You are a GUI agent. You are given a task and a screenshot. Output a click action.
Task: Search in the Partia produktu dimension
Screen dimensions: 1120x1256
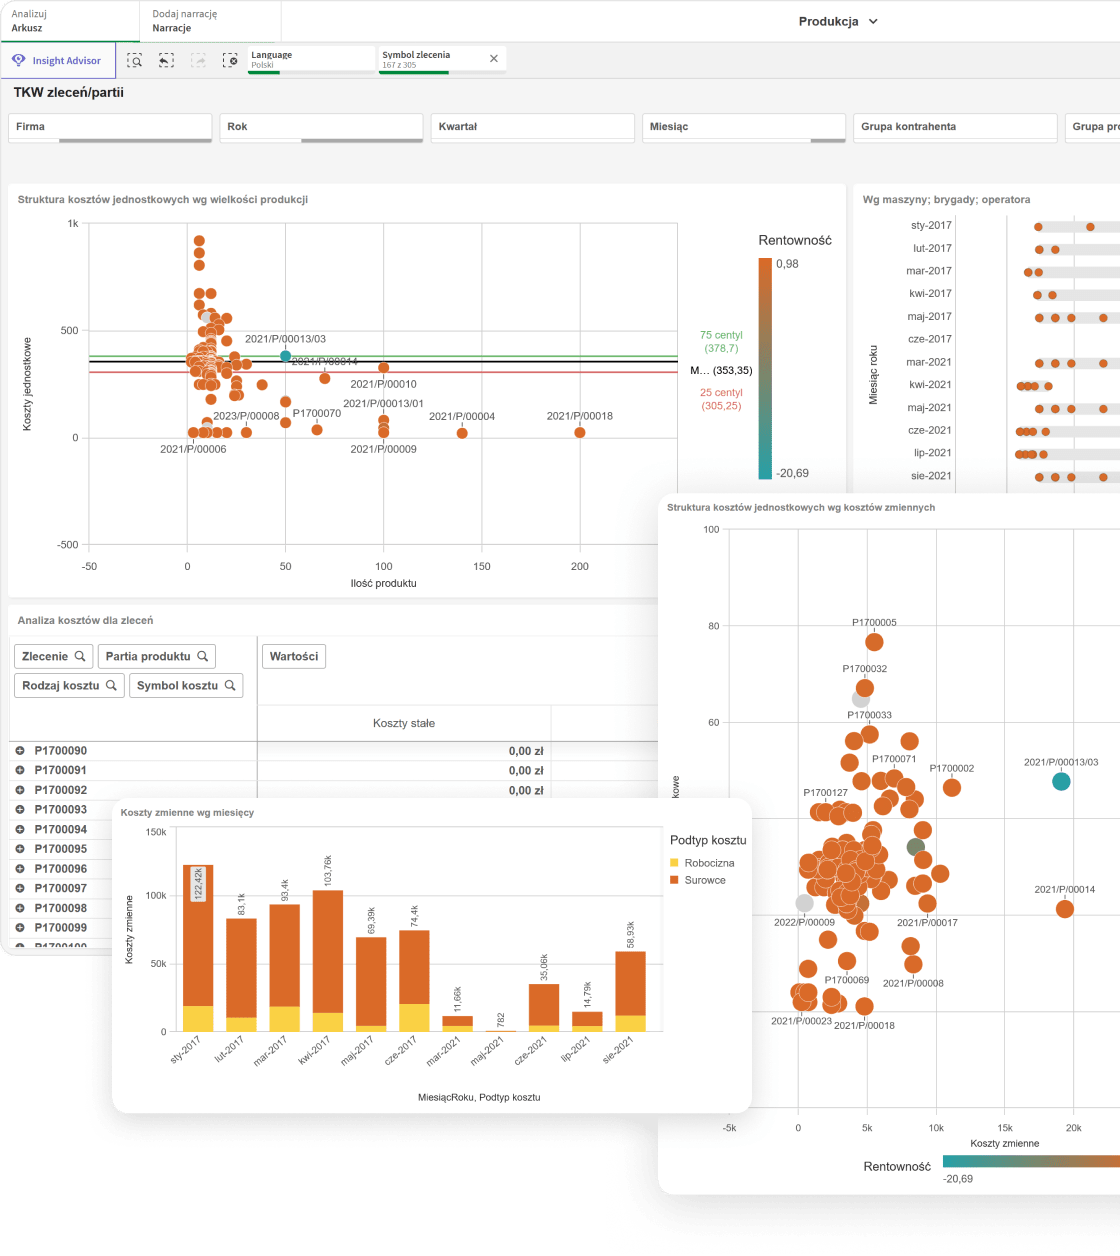(202, 657)
